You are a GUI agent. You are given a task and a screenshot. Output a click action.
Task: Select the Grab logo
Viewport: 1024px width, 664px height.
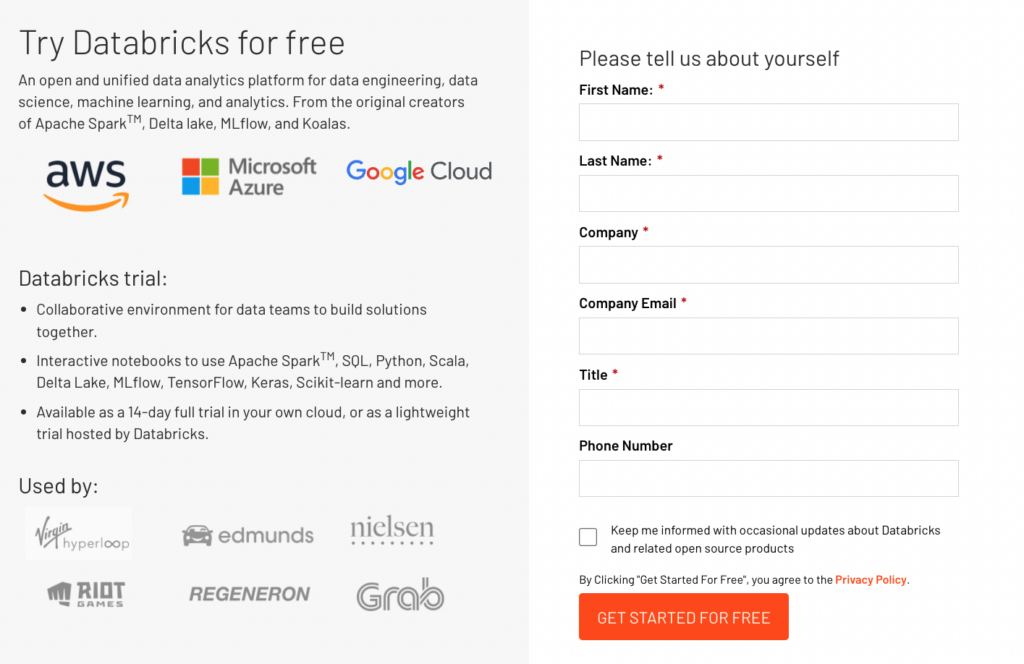[x=400, y=595]
